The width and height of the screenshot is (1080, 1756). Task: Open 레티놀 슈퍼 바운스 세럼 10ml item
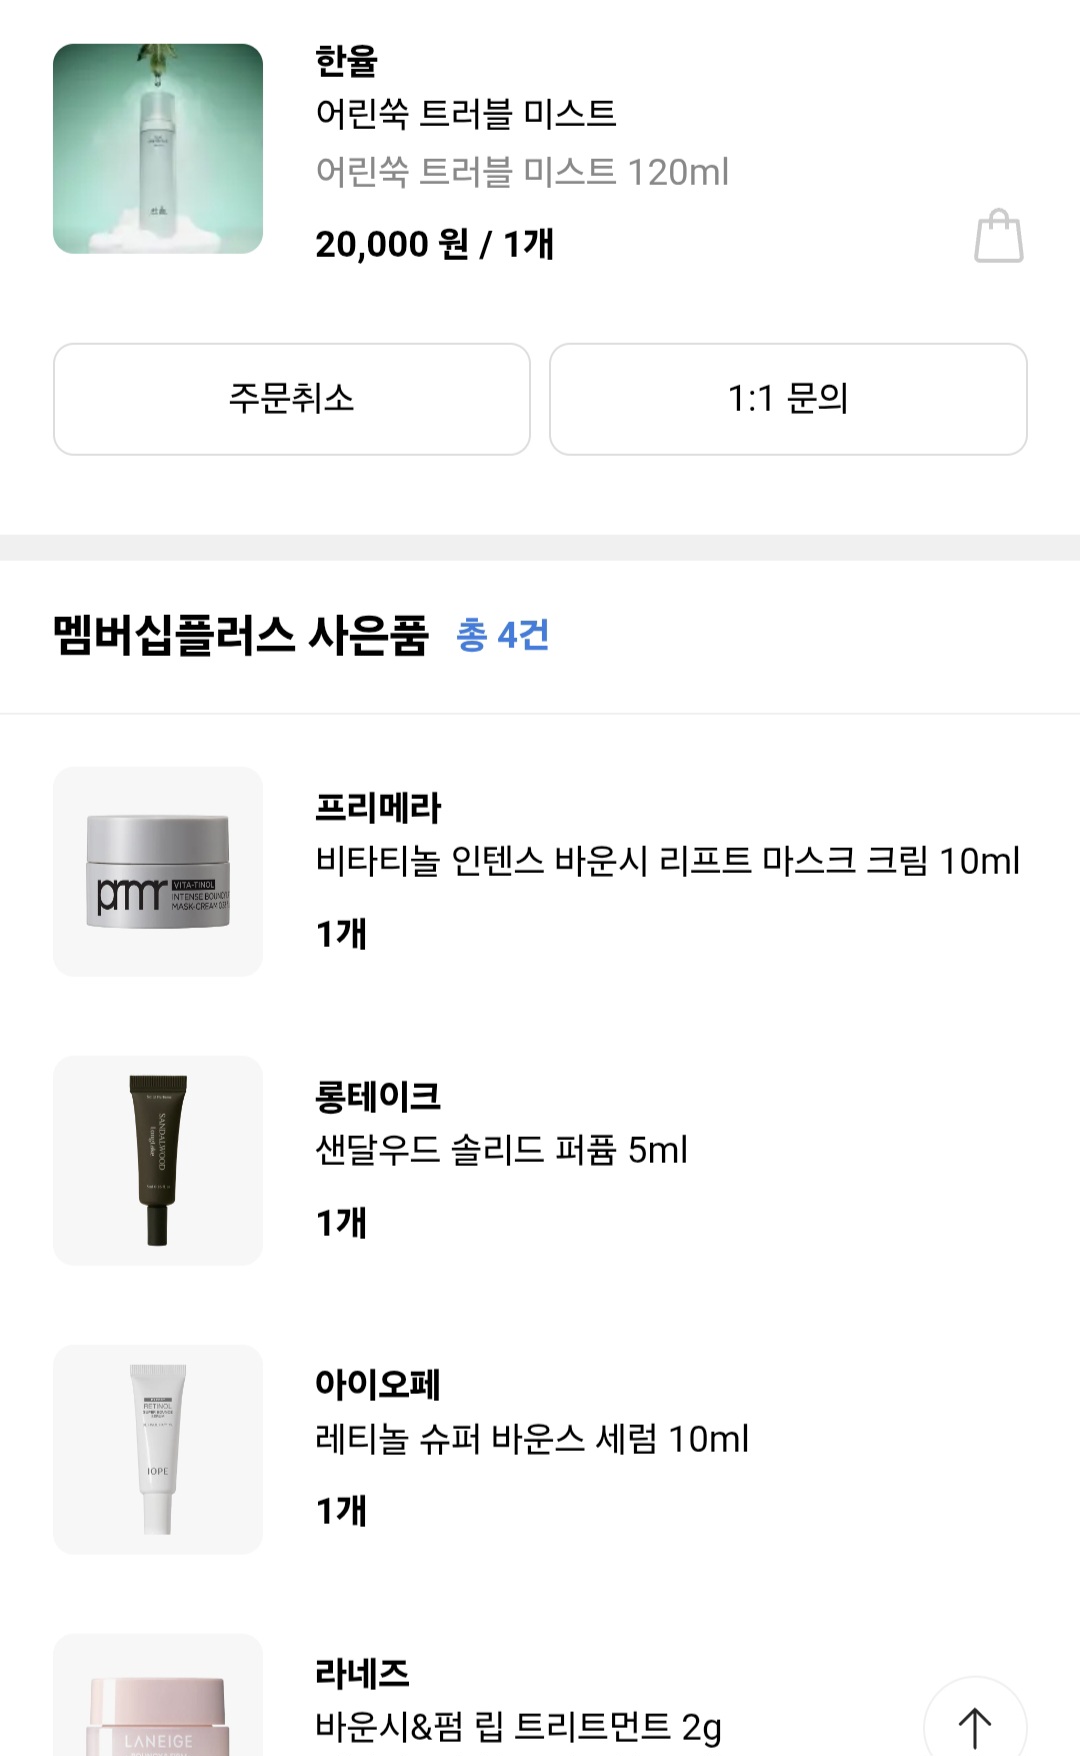(532, 1439)
